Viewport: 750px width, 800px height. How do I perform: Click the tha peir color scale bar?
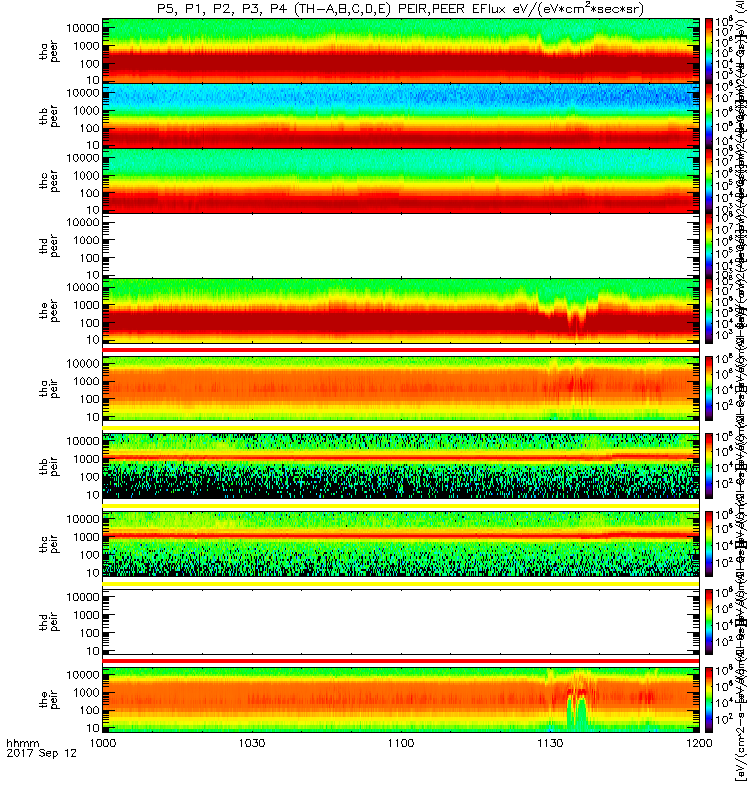pos(709,388)
